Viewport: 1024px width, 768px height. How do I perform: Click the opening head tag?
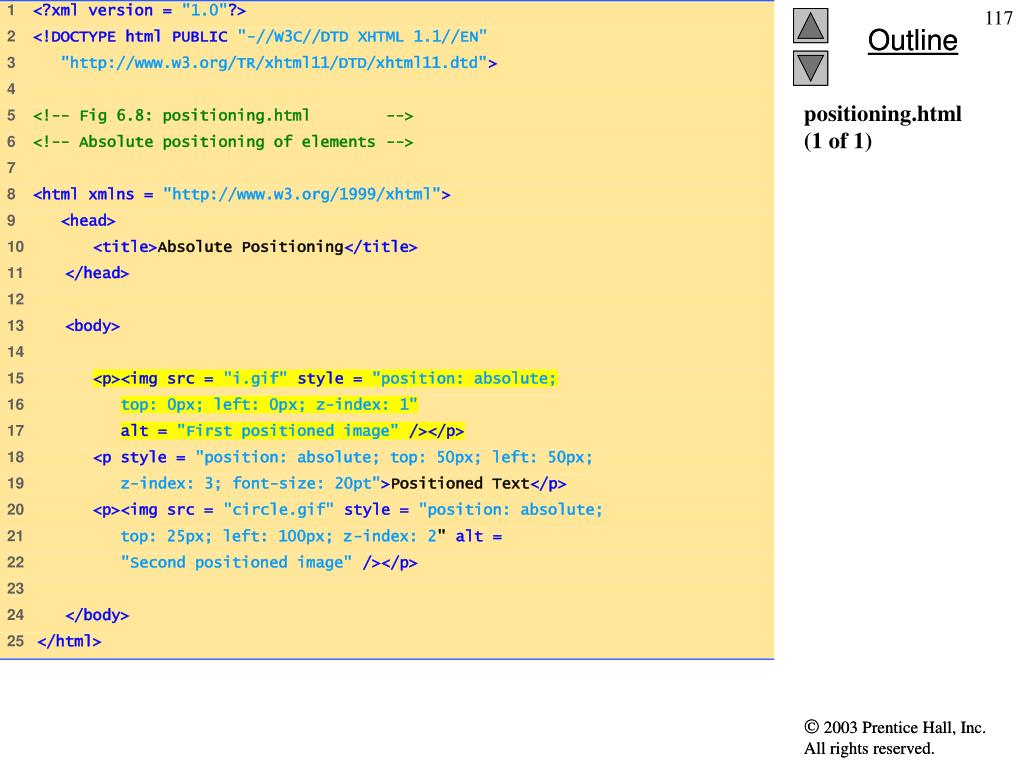point(88,221)
